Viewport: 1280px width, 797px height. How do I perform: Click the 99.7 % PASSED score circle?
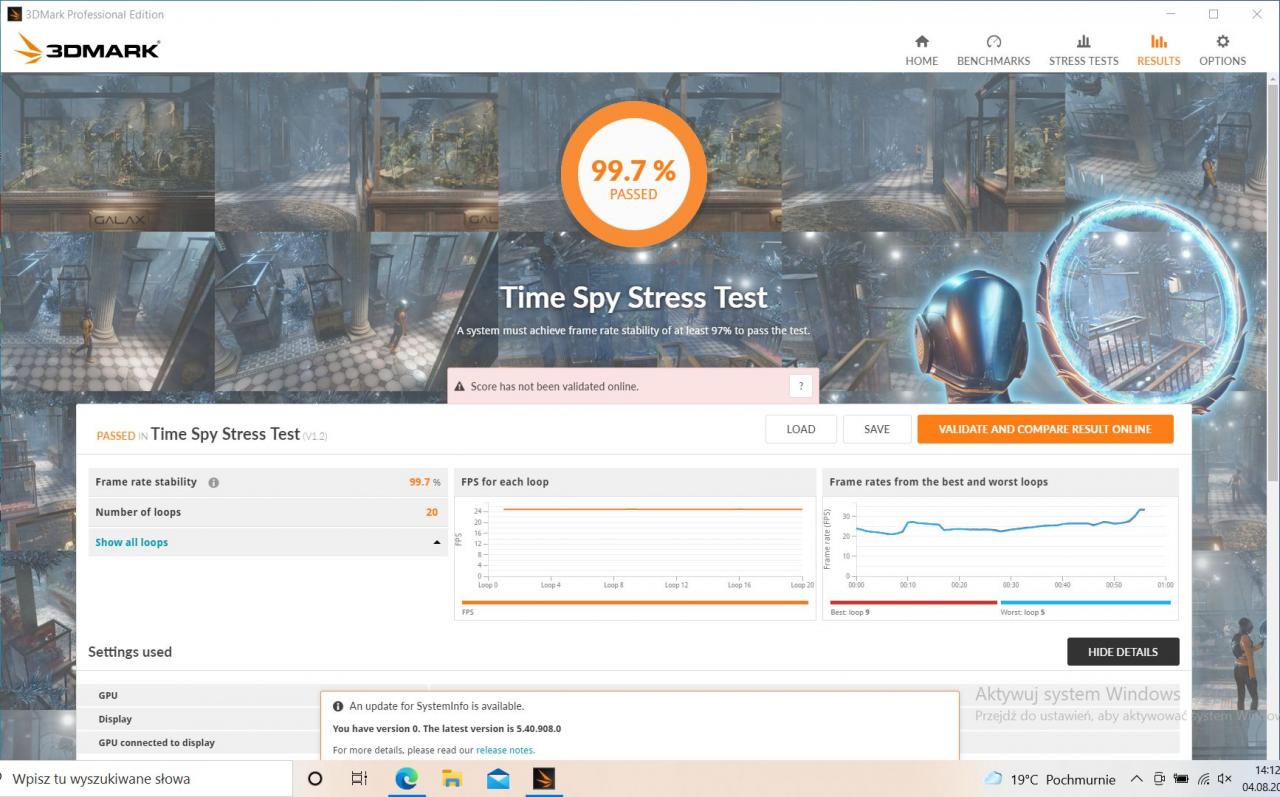pyautogui.click(x=633, y=174)
